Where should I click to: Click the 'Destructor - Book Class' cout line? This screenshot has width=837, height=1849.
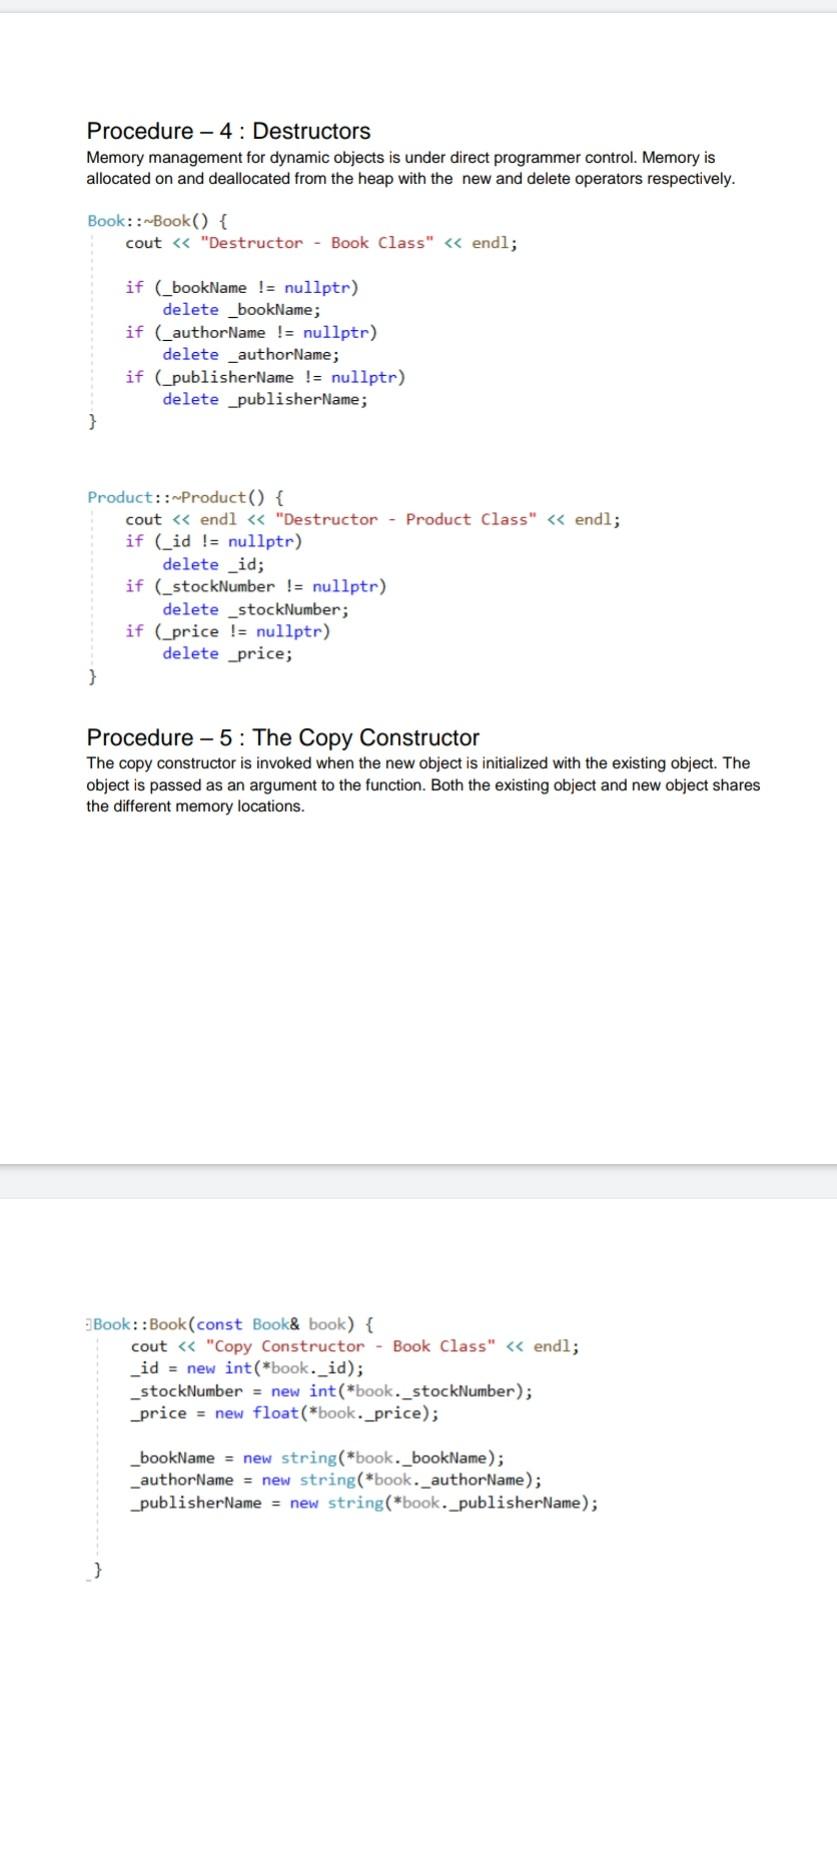321,243
